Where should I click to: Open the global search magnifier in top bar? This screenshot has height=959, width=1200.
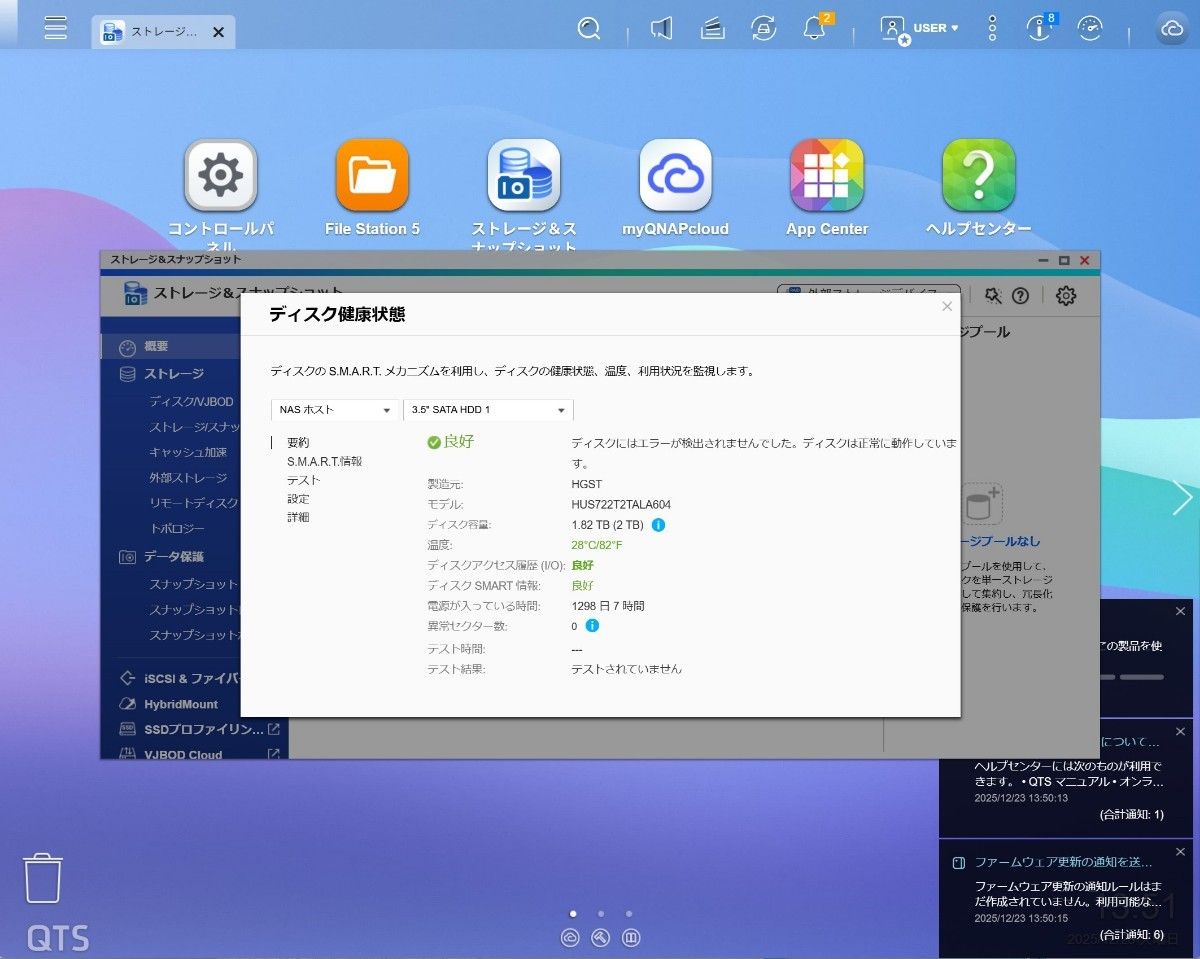[589, 28]
